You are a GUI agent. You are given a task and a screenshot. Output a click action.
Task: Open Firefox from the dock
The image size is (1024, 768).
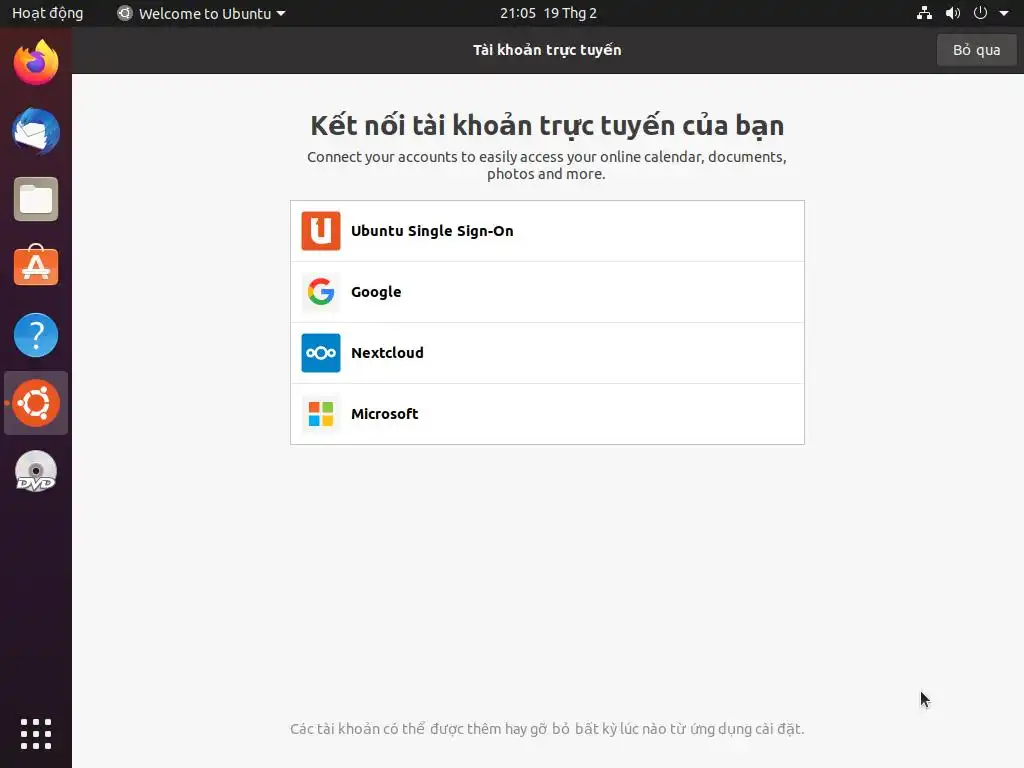pos(36,63)
